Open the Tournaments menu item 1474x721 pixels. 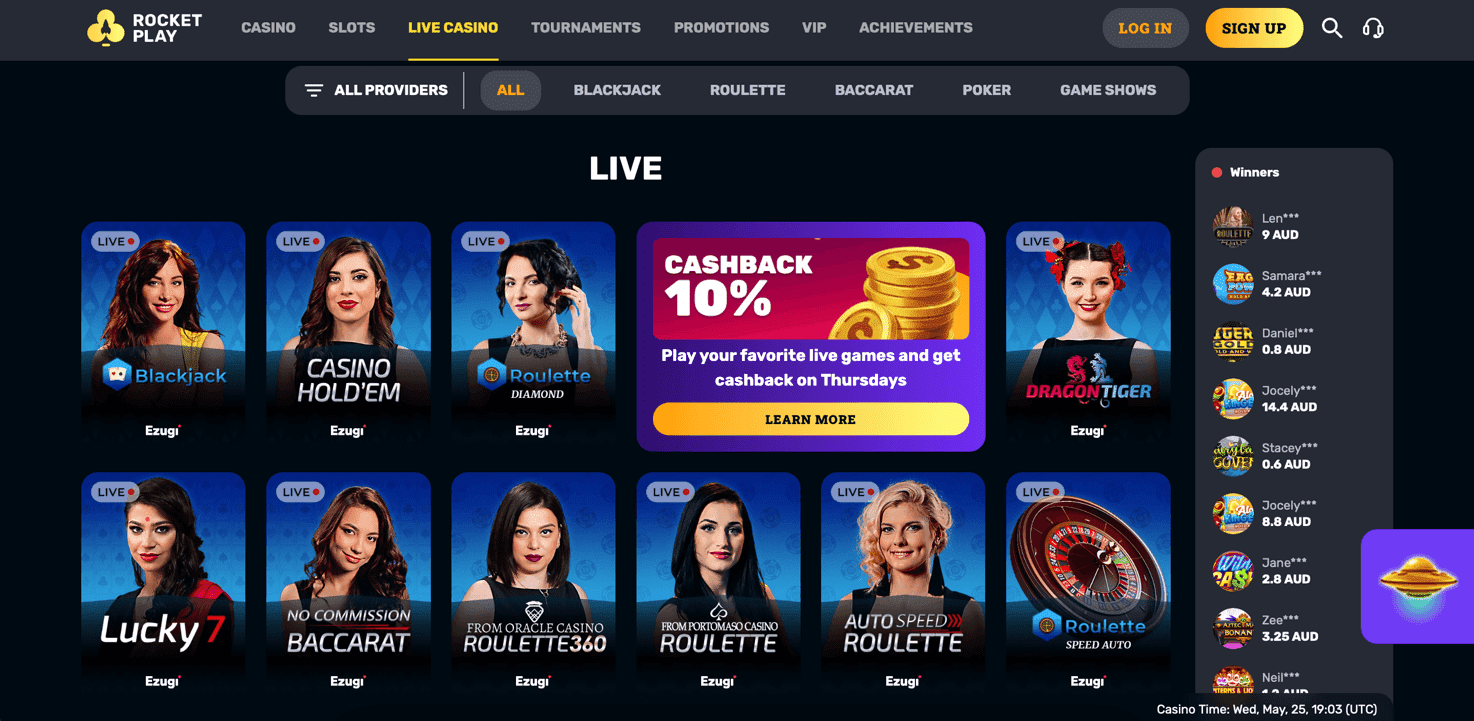[586, 28]
